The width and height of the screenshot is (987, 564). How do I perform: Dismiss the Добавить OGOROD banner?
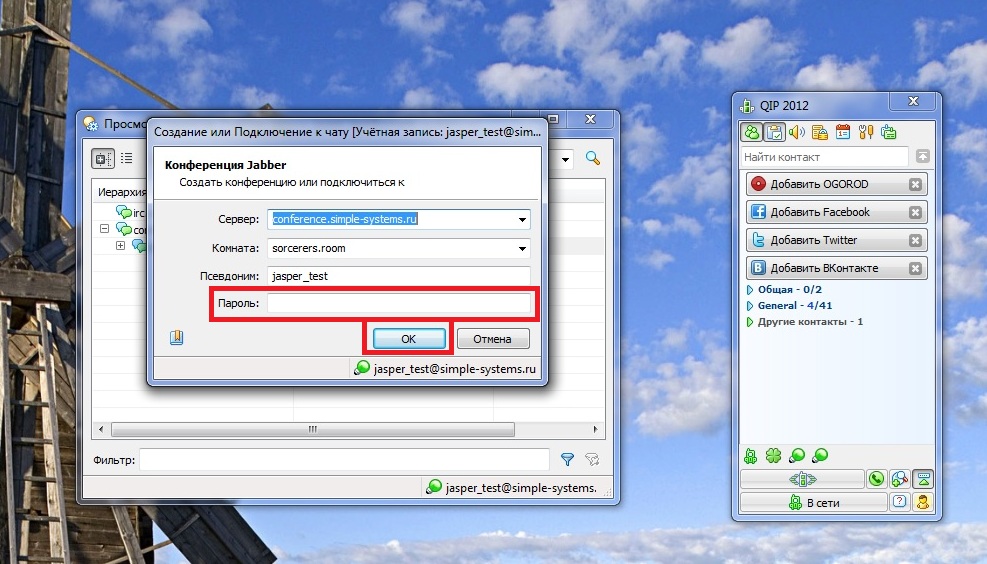(915, 184)
